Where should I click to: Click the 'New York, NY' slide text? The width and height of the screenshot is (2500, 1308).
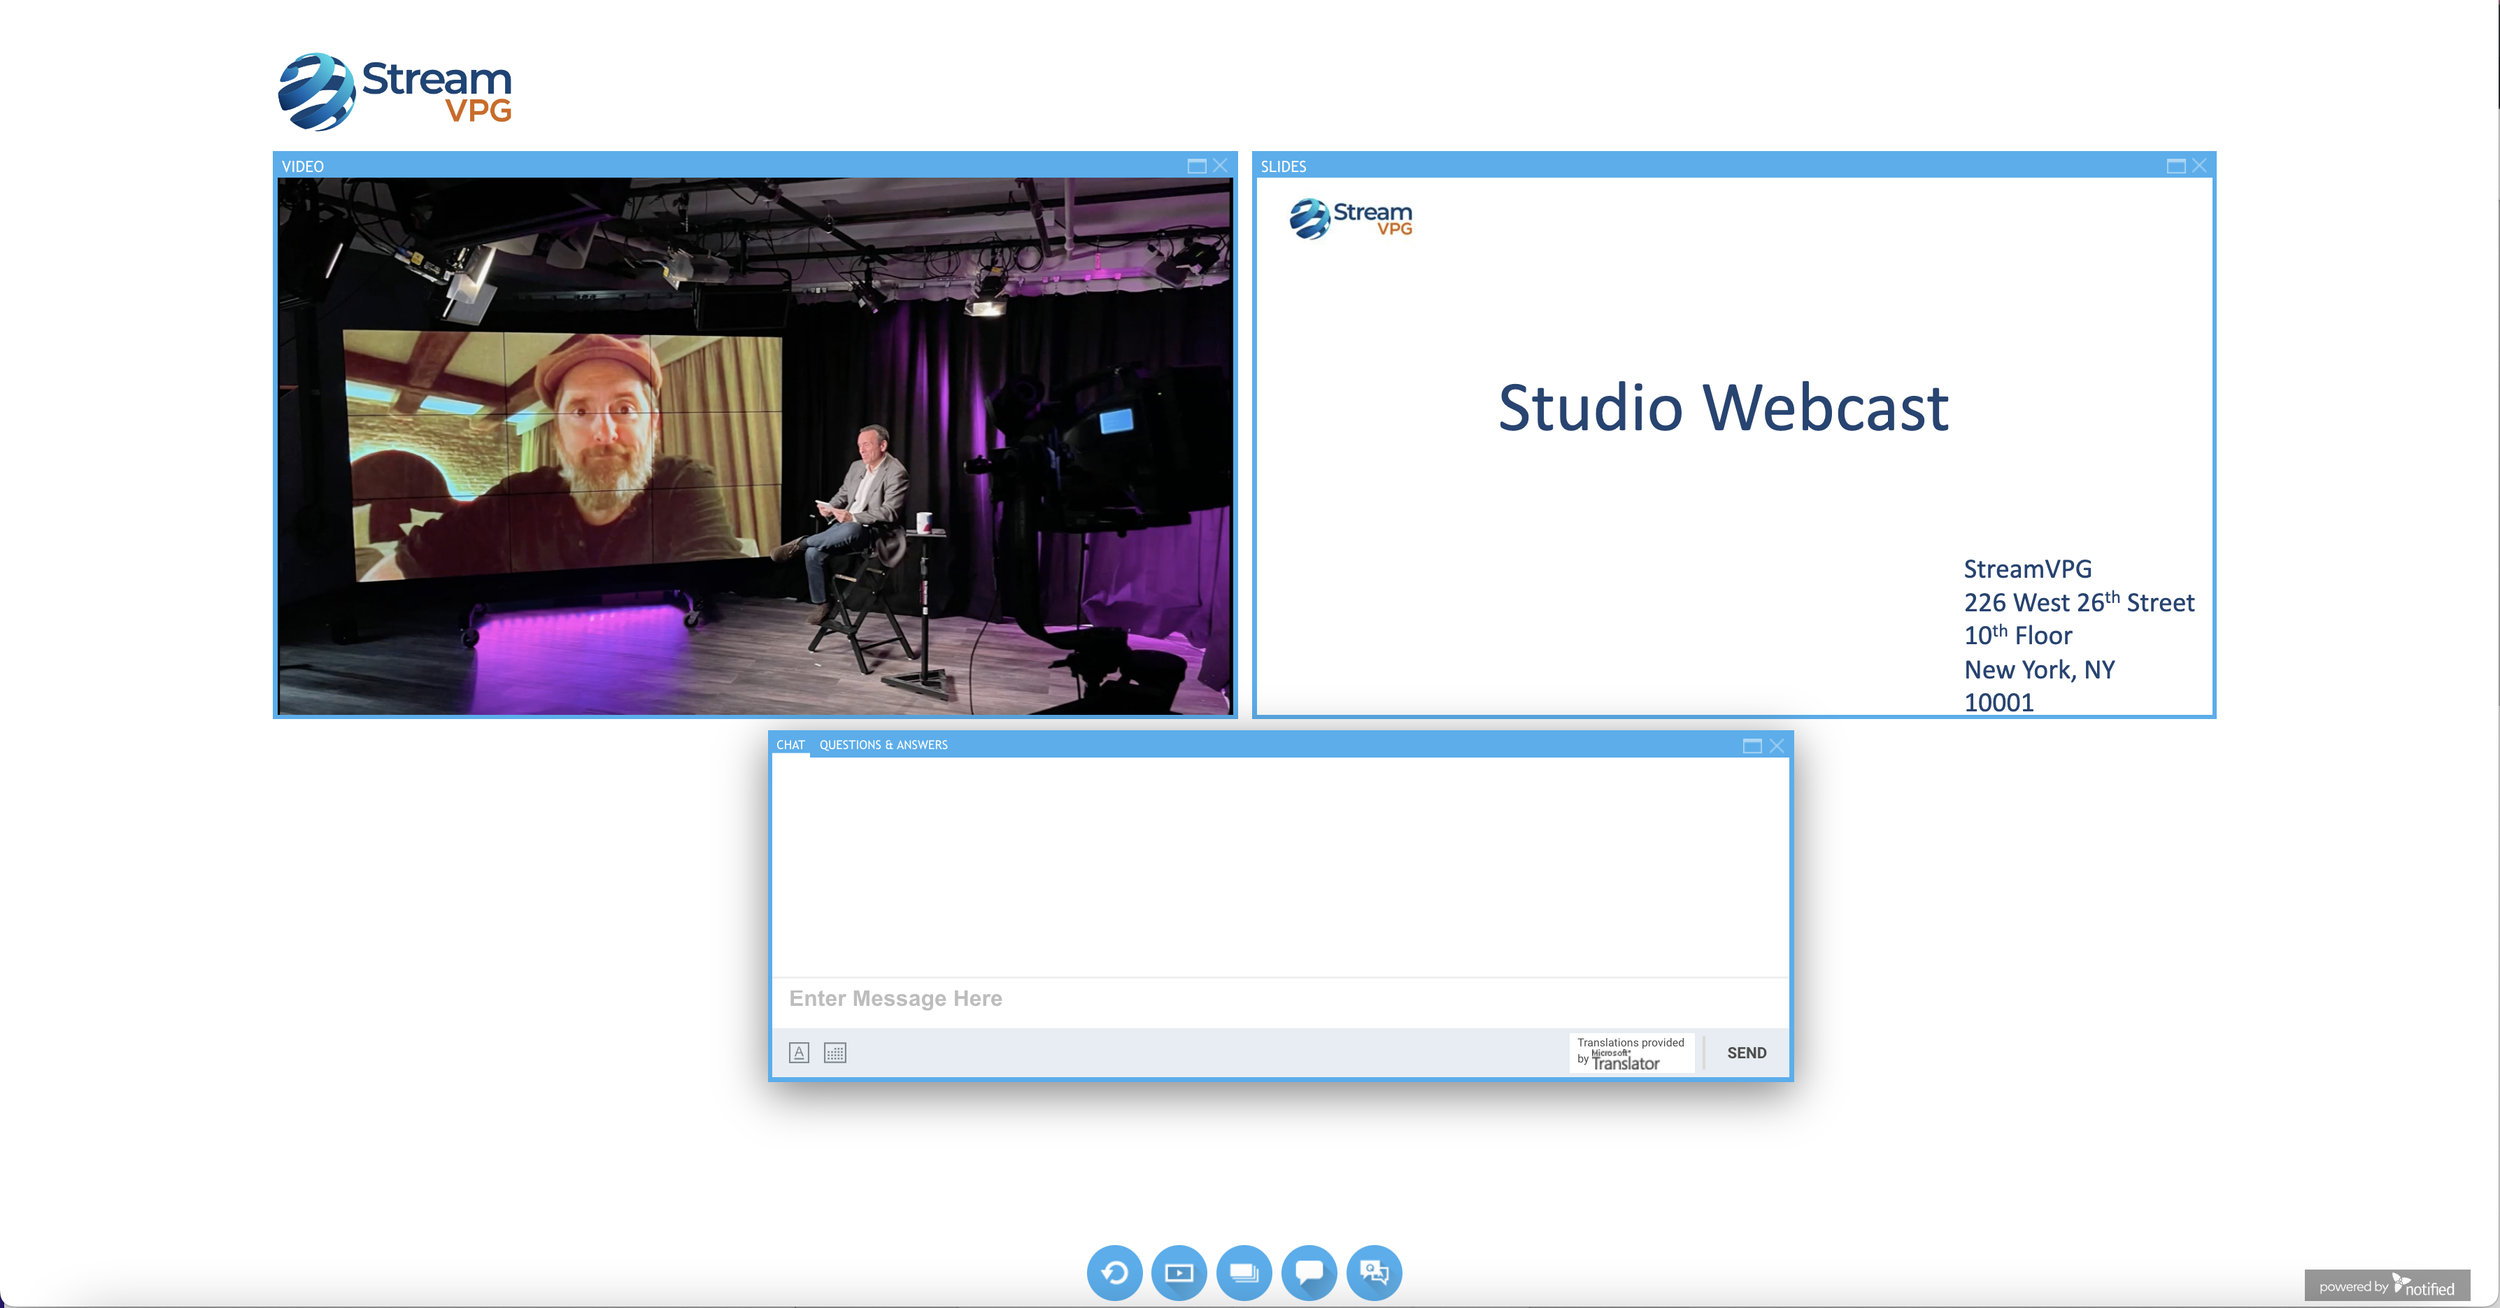[x=2039, y=669]
